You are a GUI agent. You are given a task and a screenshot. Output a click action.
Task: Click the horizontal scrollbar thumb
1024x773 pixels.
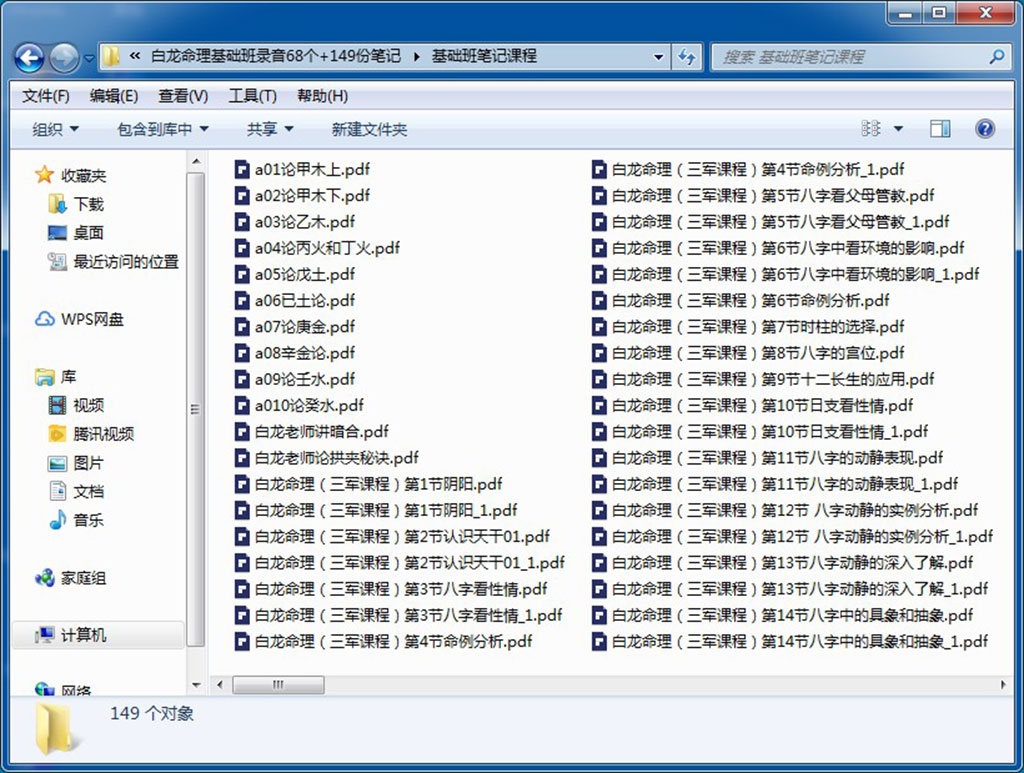[278, 685]
